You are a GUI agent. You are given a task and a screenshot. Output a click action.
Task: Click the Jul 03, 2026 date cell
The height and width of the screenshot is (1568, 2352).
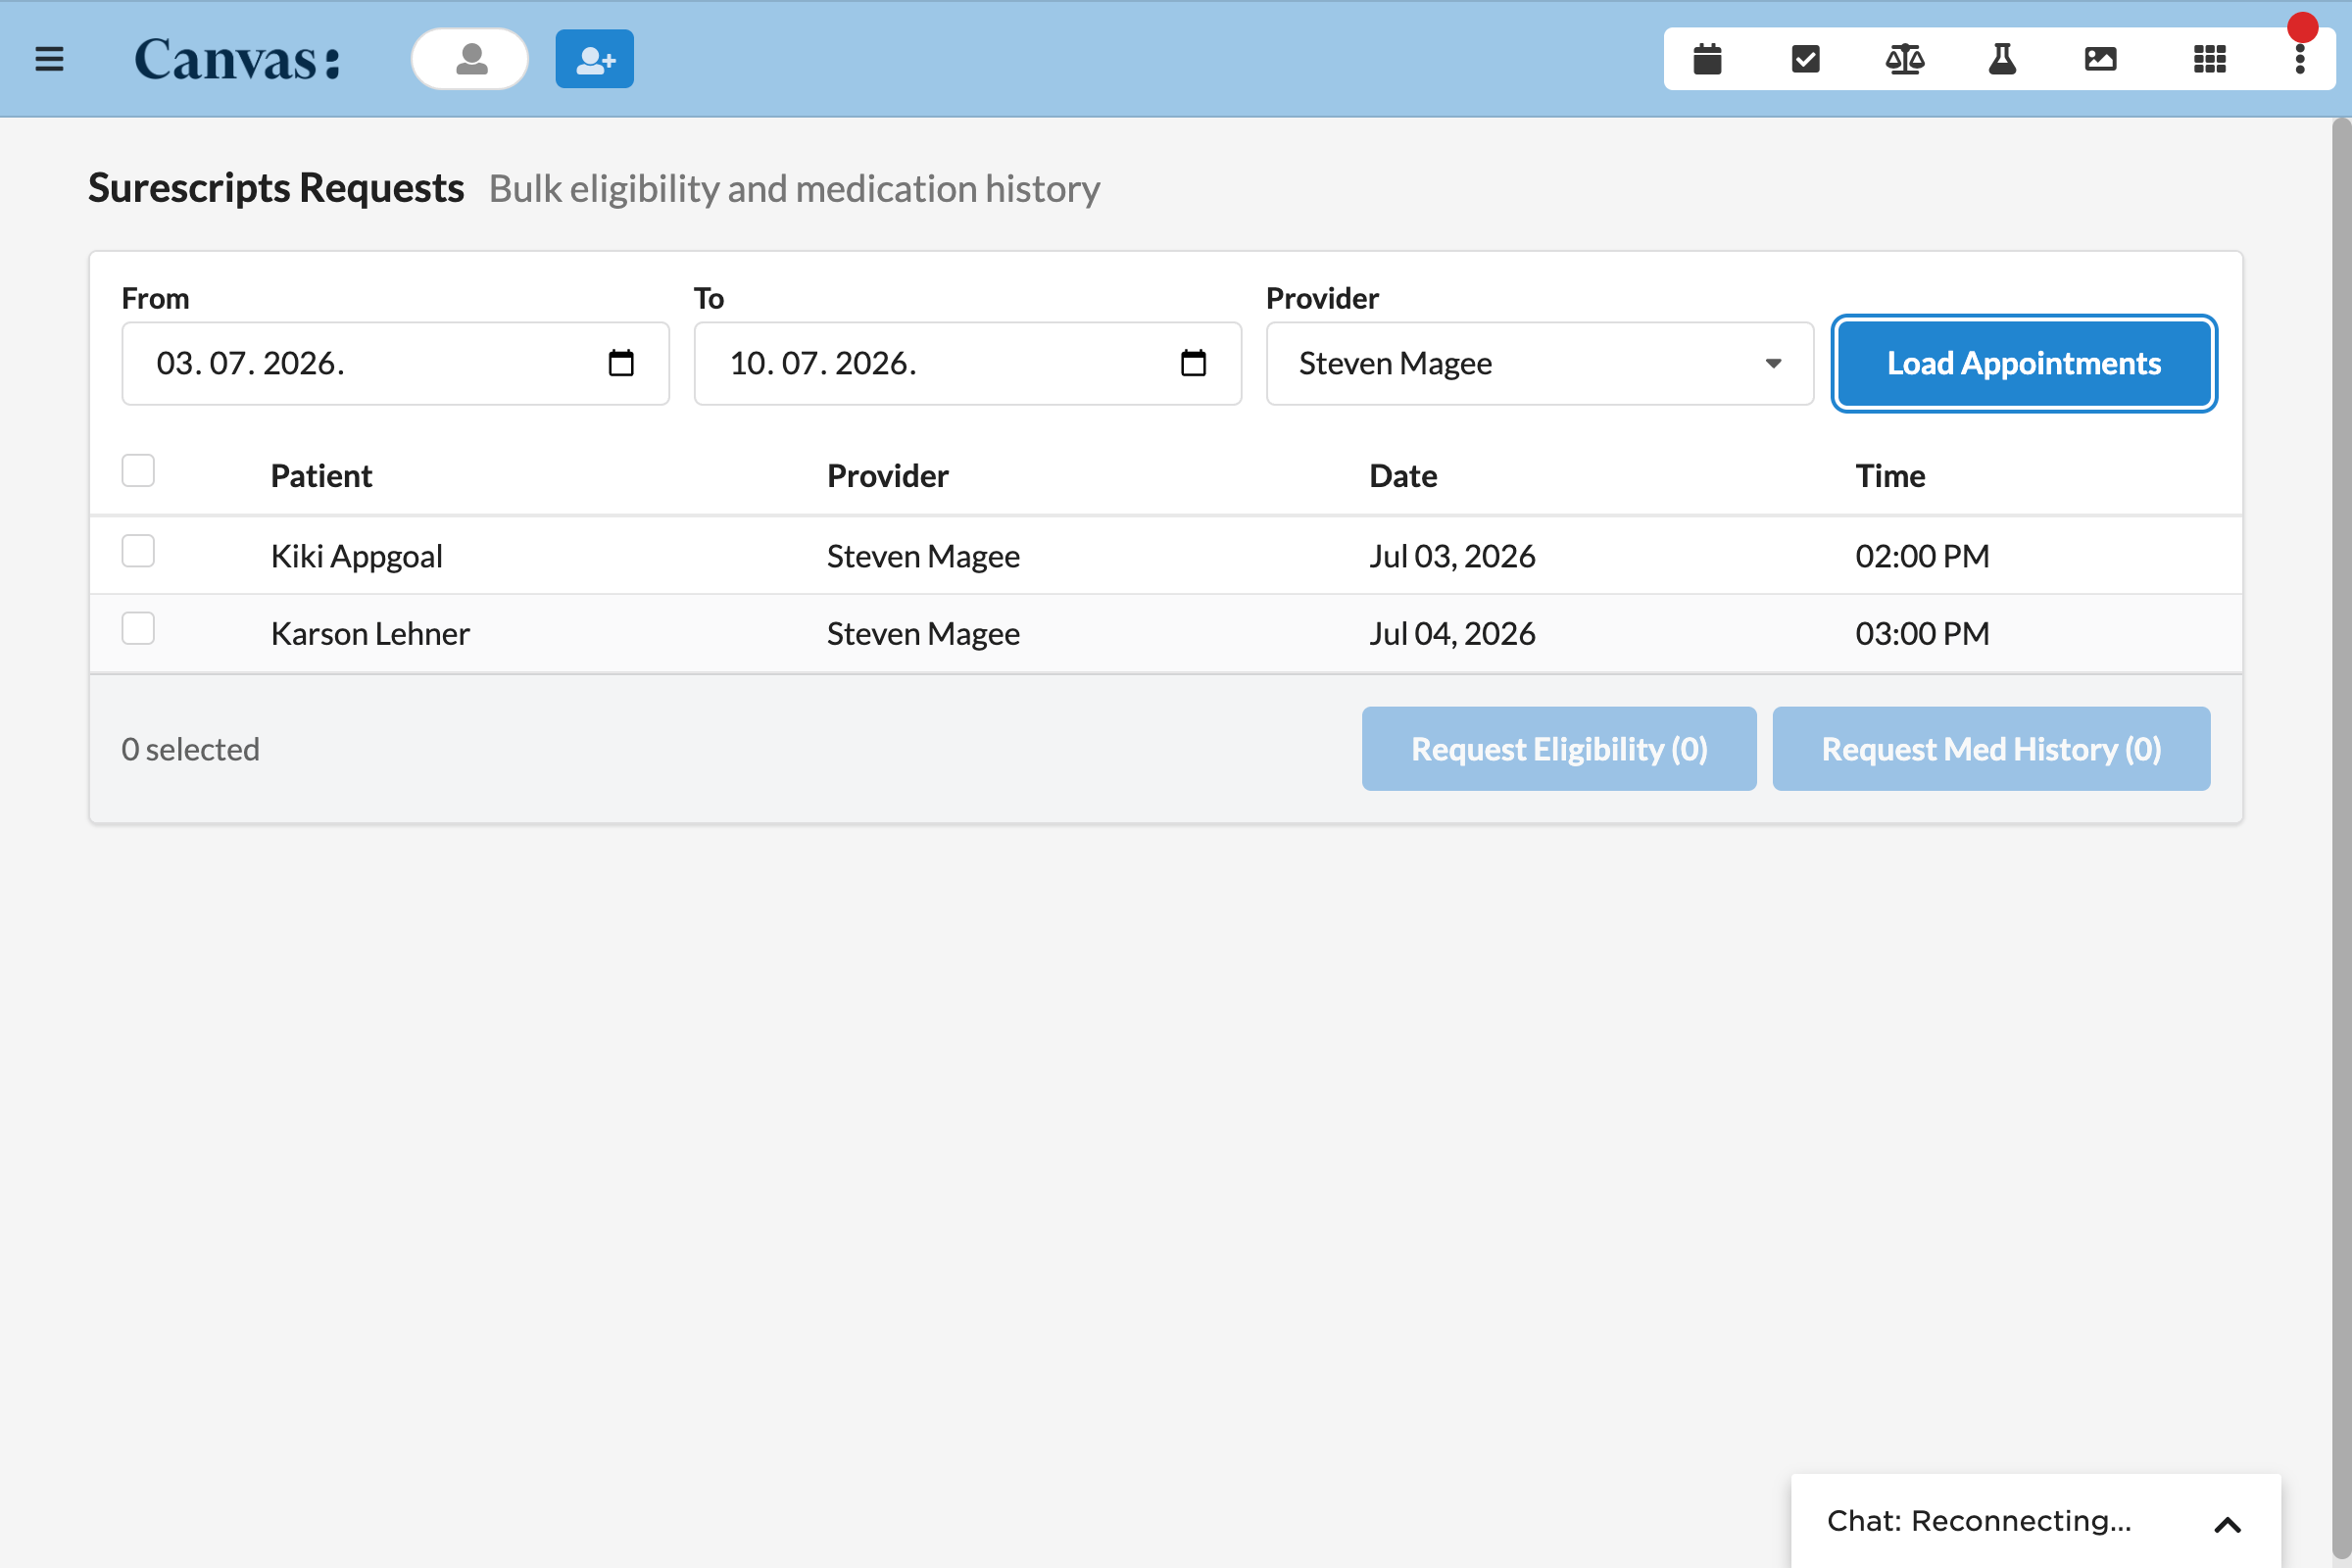tap(1452, 556)
